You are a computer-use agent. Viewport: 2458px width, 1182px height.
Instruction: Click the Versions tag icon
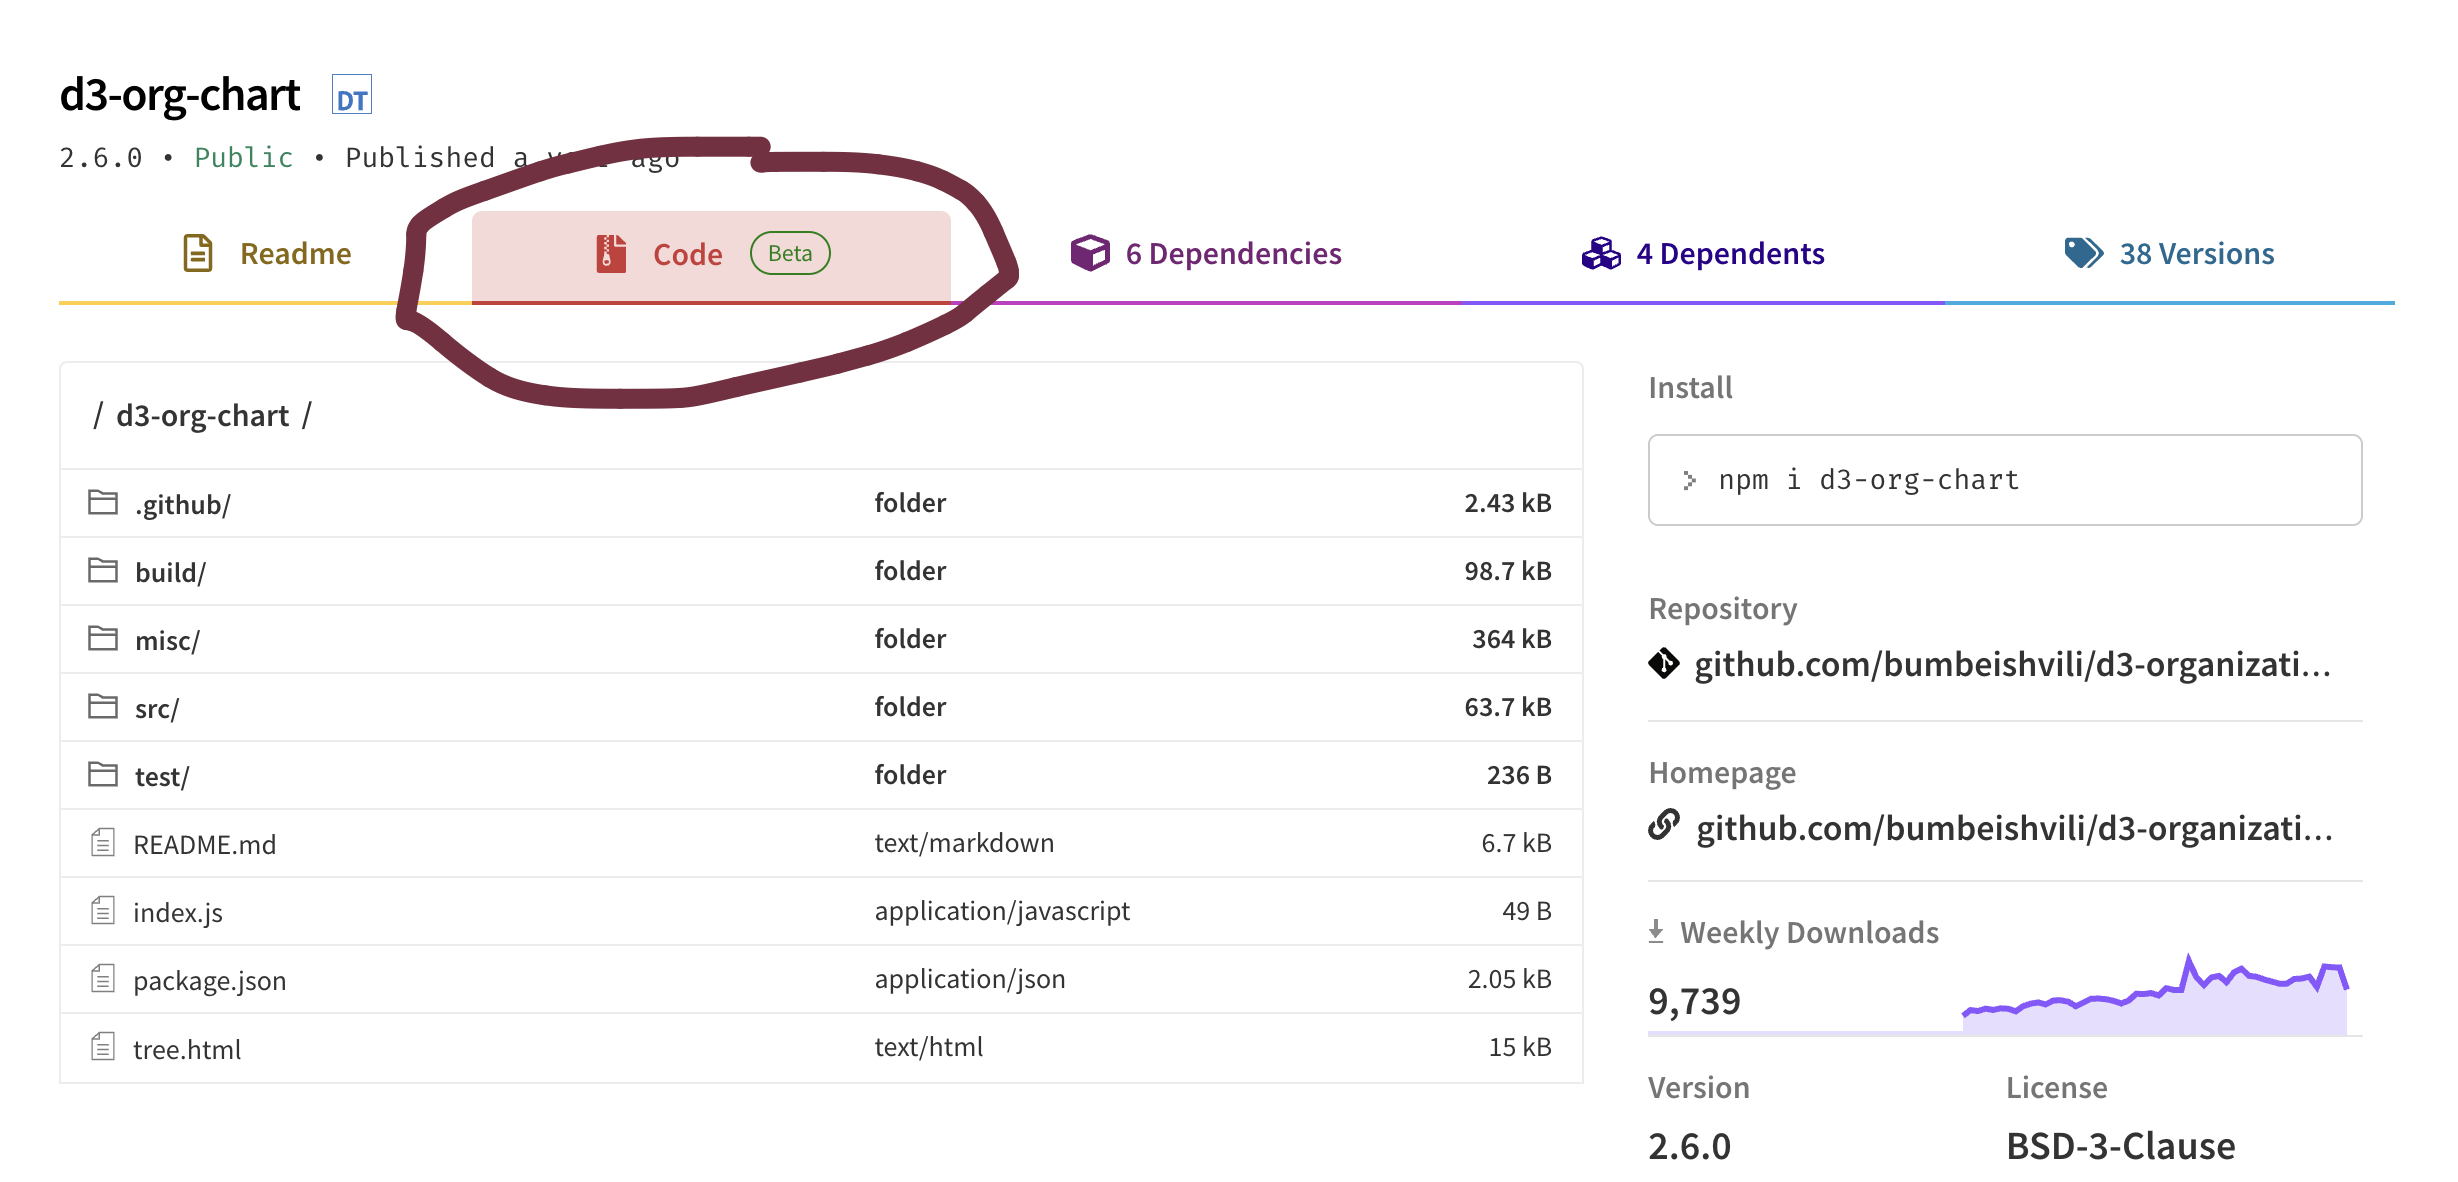[2082, 253]
